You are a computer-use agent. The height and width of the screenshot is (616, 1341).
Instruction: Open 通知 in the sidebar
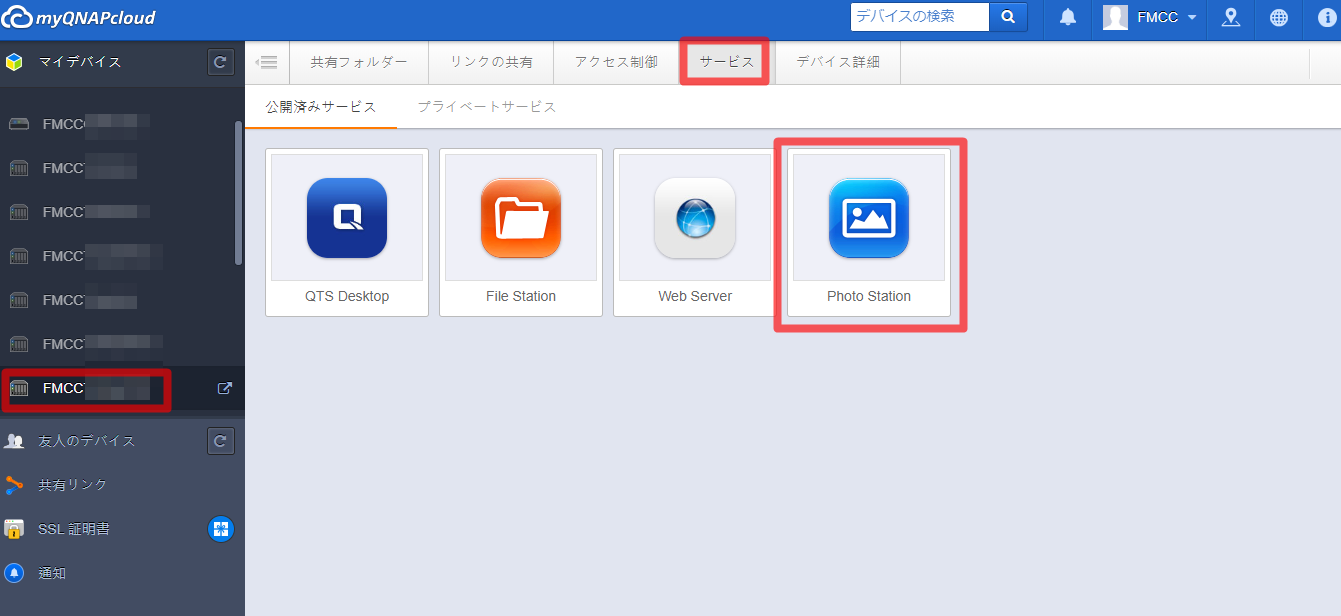click(x=52, y=573)
